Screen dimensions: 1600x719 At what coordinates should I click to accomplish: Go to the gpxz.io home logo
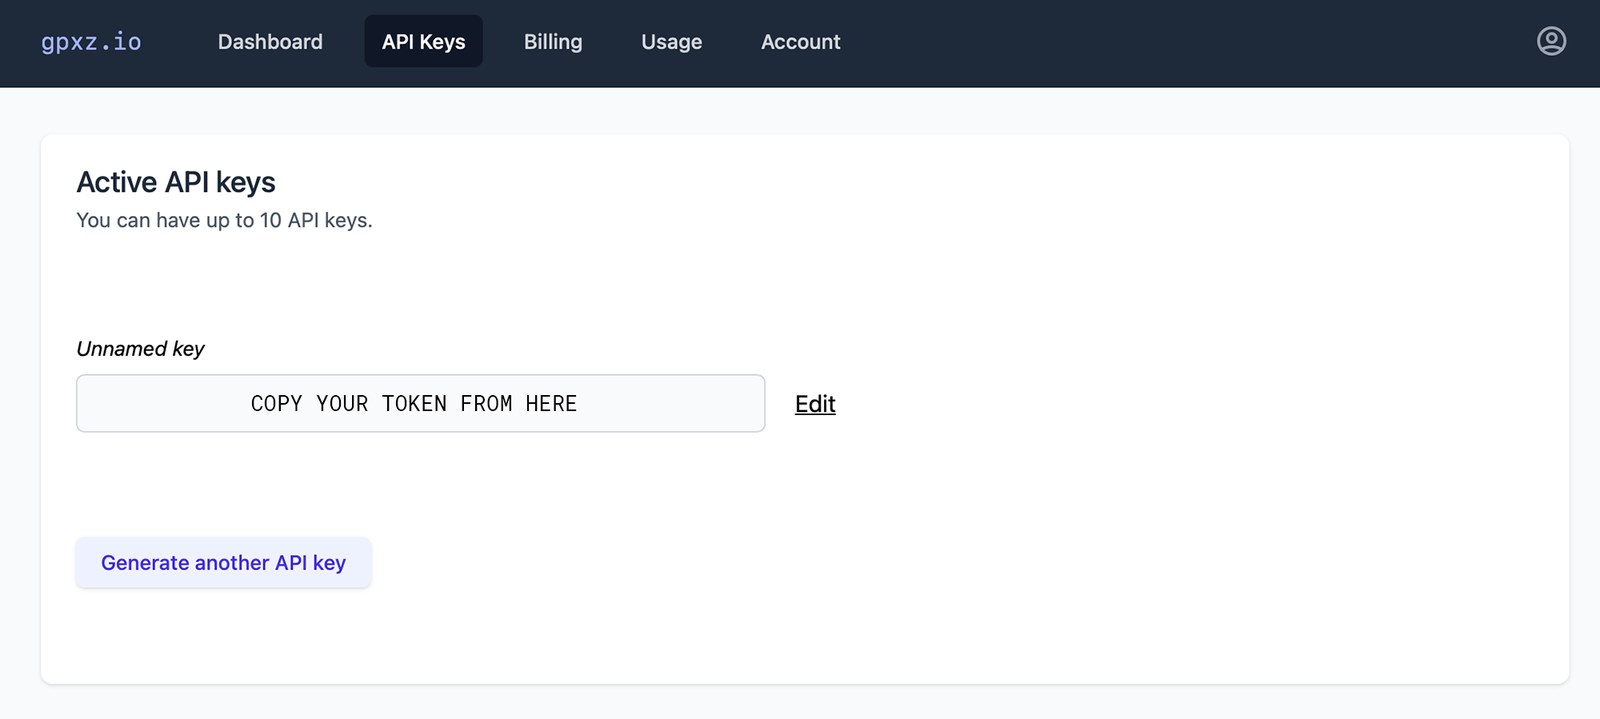coord(91,42)
